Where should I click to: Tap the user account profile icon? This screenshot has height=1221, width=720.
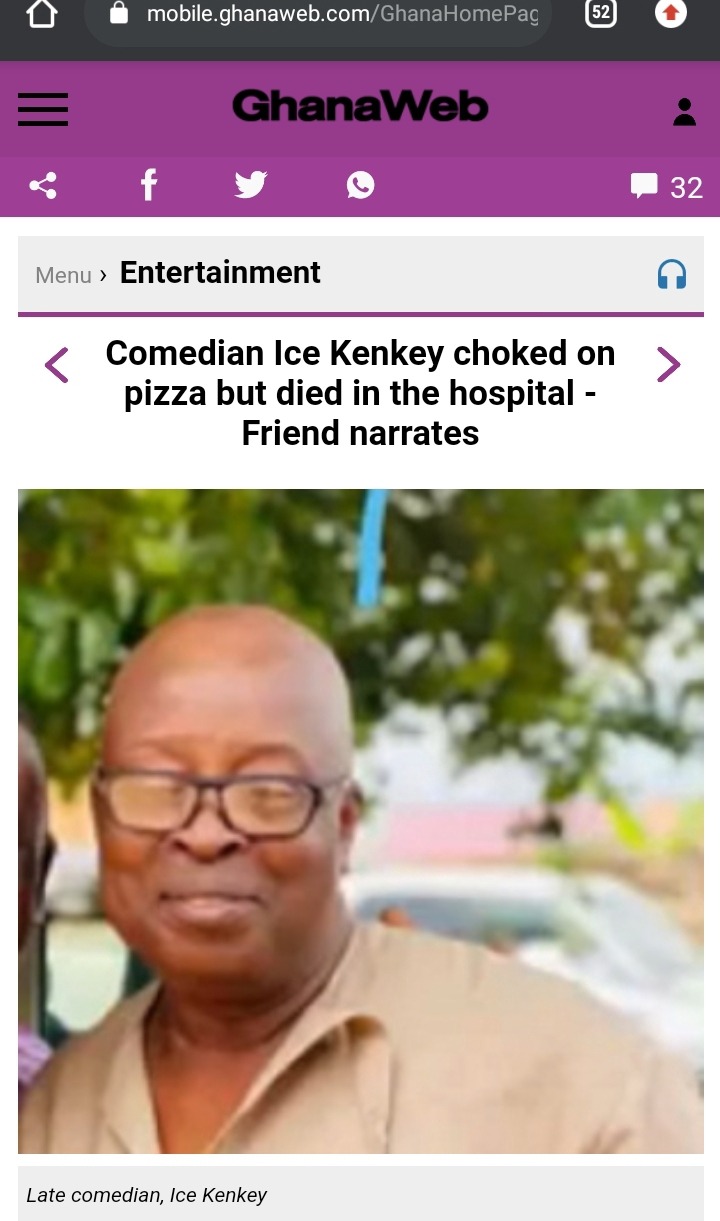coord(684,112)
